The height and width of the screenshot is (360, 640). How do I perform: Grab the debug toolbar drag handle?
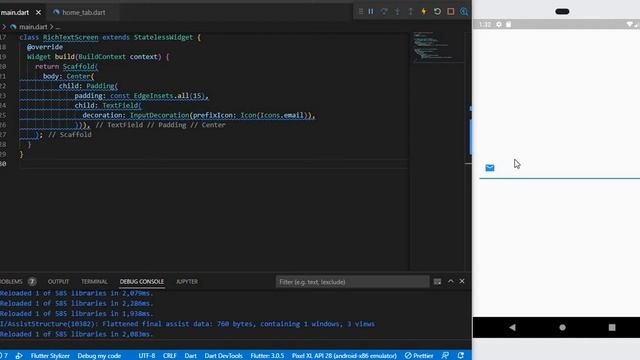(x=360, y=12)
